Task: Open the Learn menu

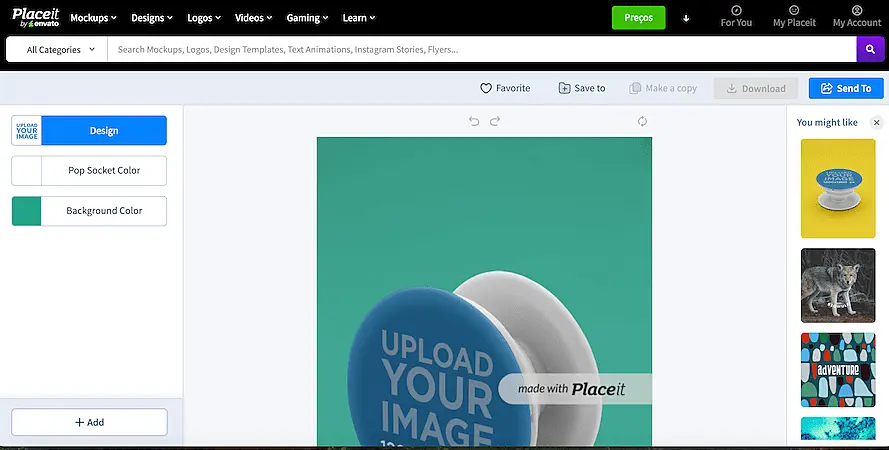Action: pyautogui.click(x=358, y=18)
